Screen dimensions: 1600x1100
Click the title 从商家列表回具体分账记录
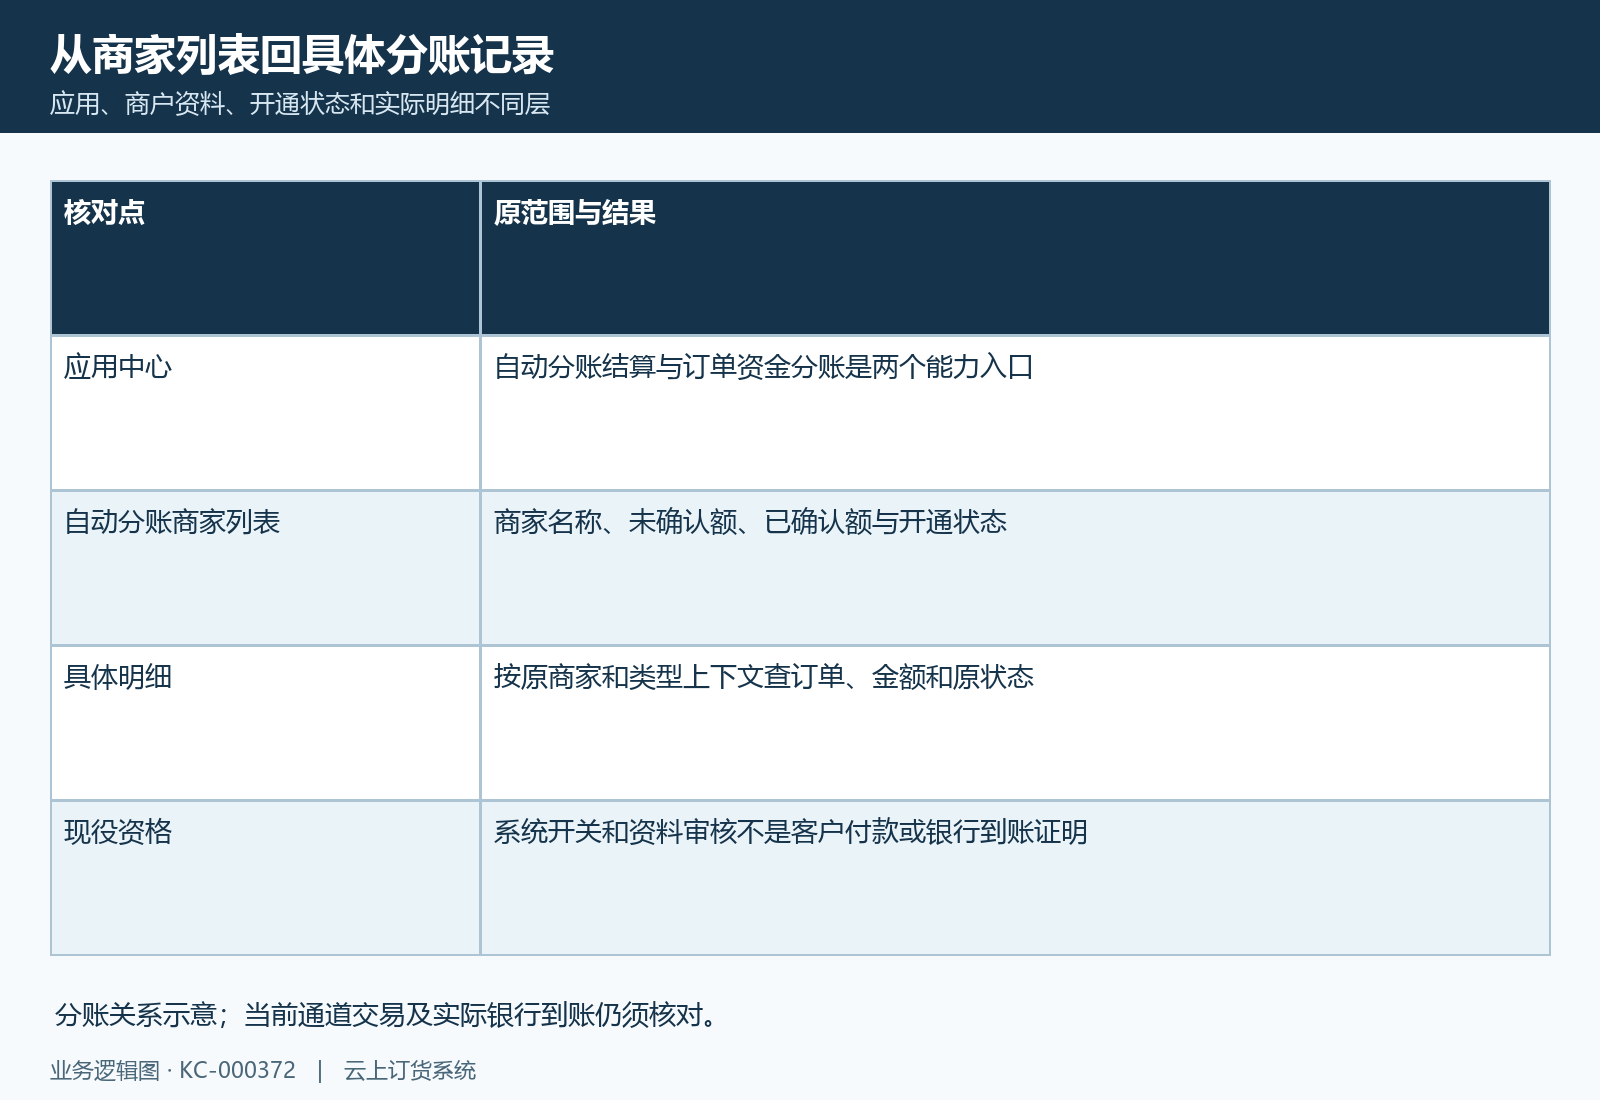302,55
